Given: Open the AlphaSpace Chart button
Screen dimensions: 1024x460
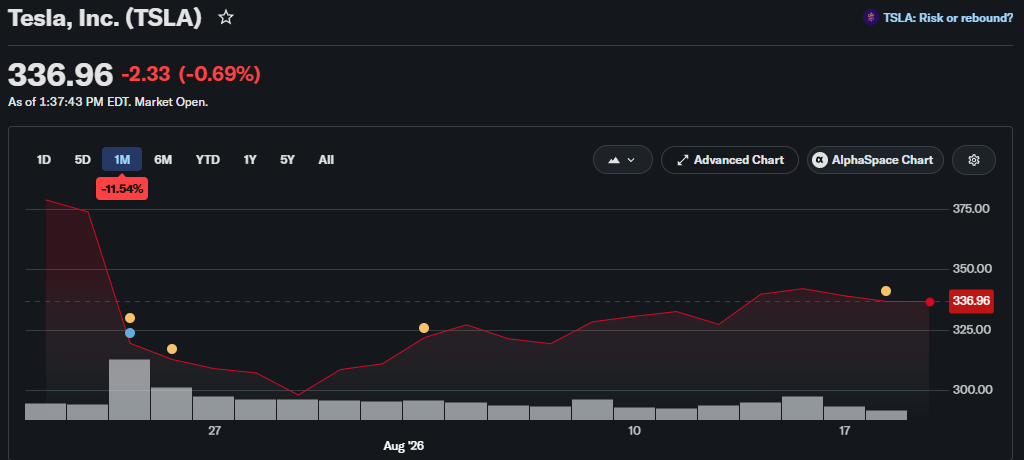Looking at the screenshot, I should tap(875, 160).
